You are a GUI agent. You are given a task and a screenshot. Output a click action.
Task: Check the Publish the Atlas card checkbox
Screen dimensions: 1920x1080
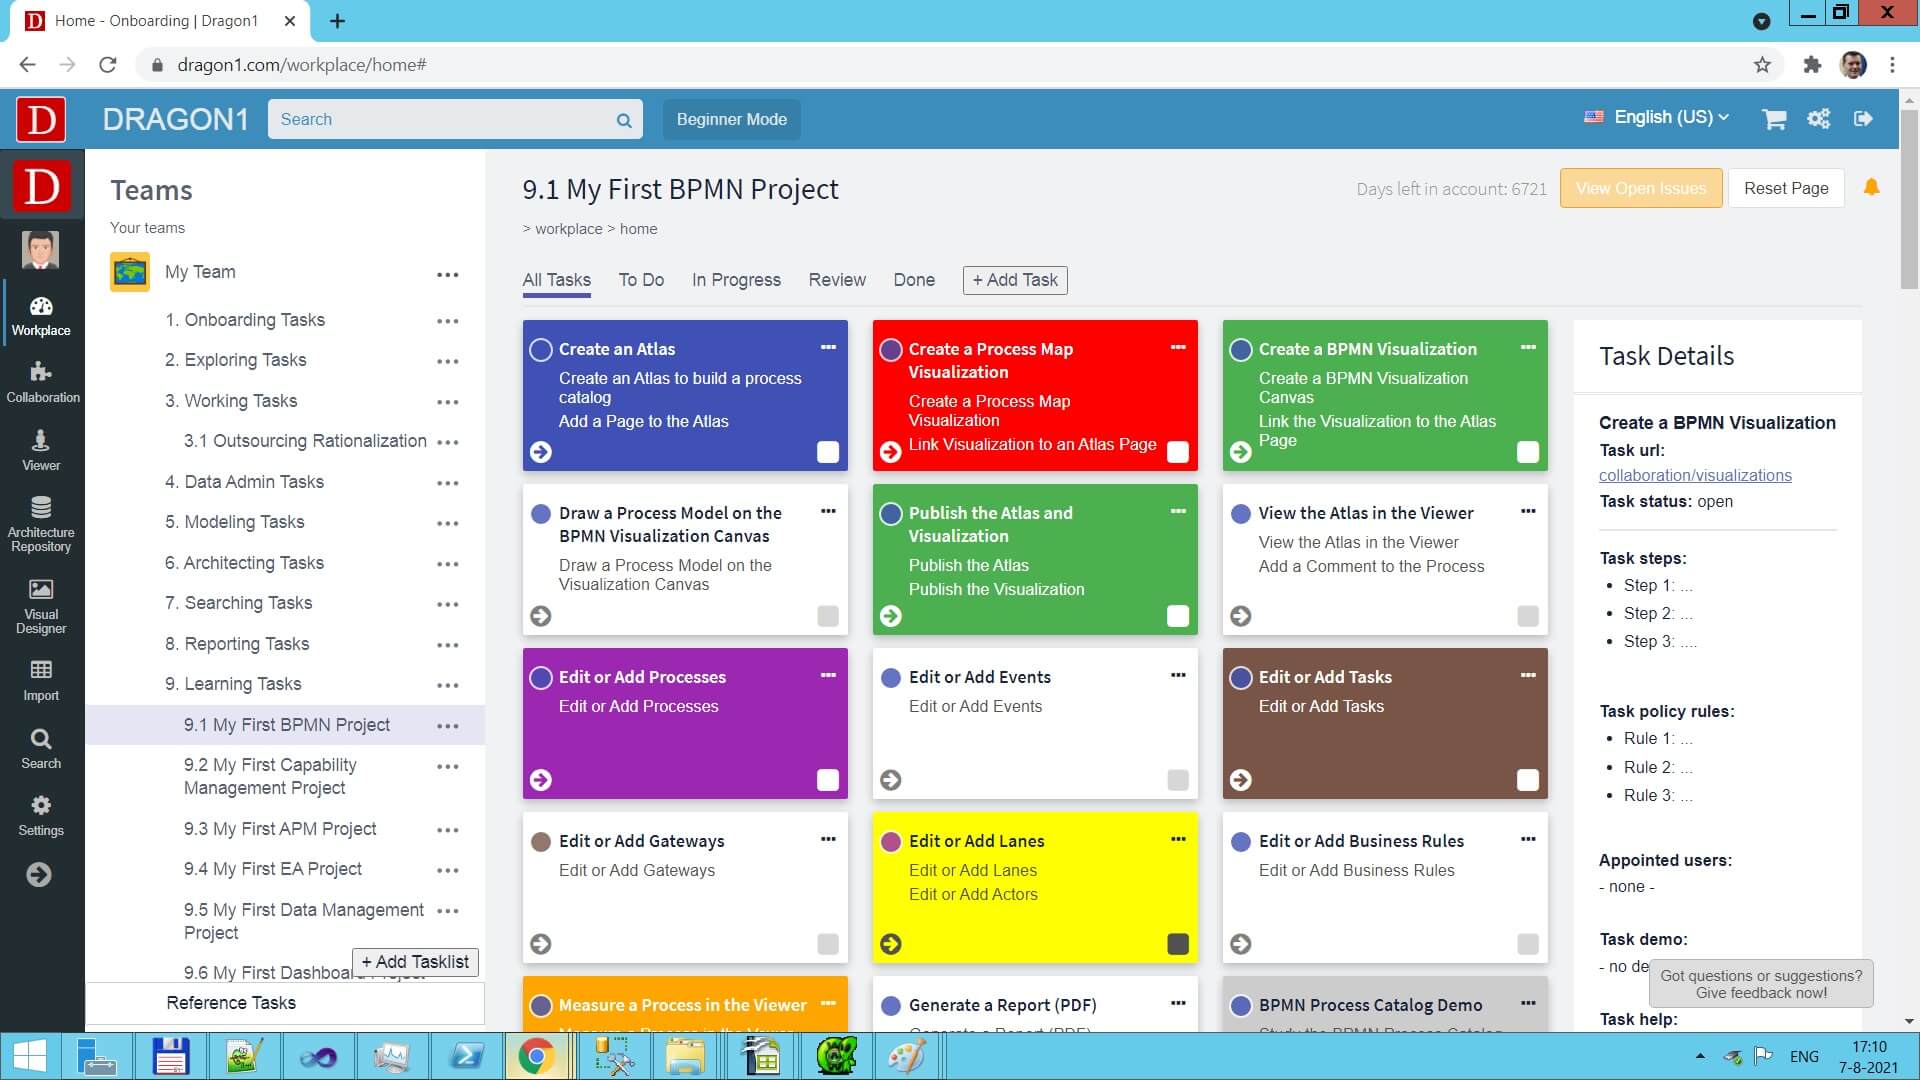click(1178, 616)
